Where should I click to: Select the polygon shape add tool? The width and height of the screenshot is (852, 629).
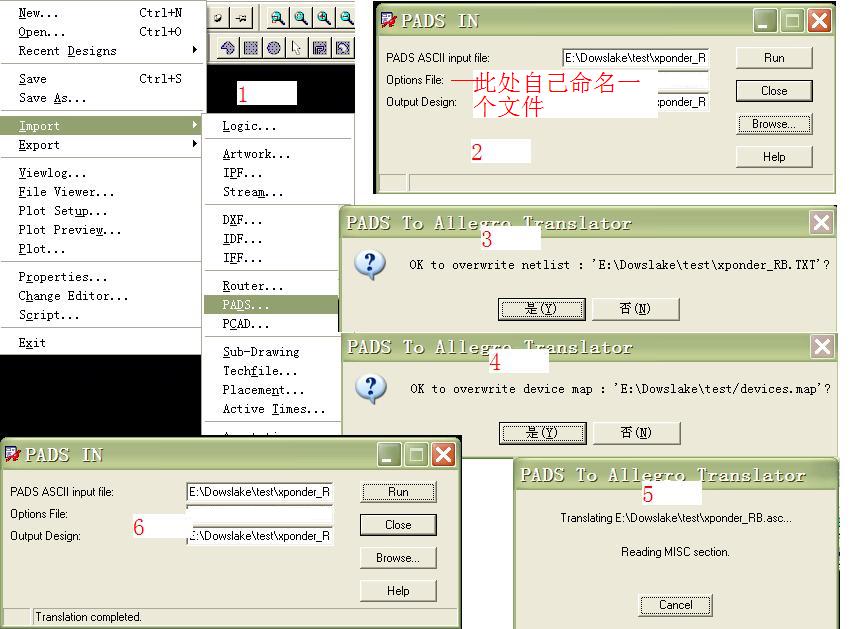pyautogui.click(x=227, y=48)
